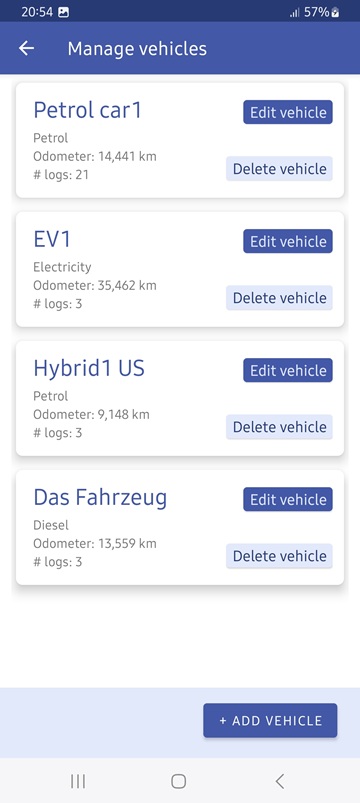360x803 pixels.
Task: Tap the Android recent apps icon
Action: click(x=78, y=781)
